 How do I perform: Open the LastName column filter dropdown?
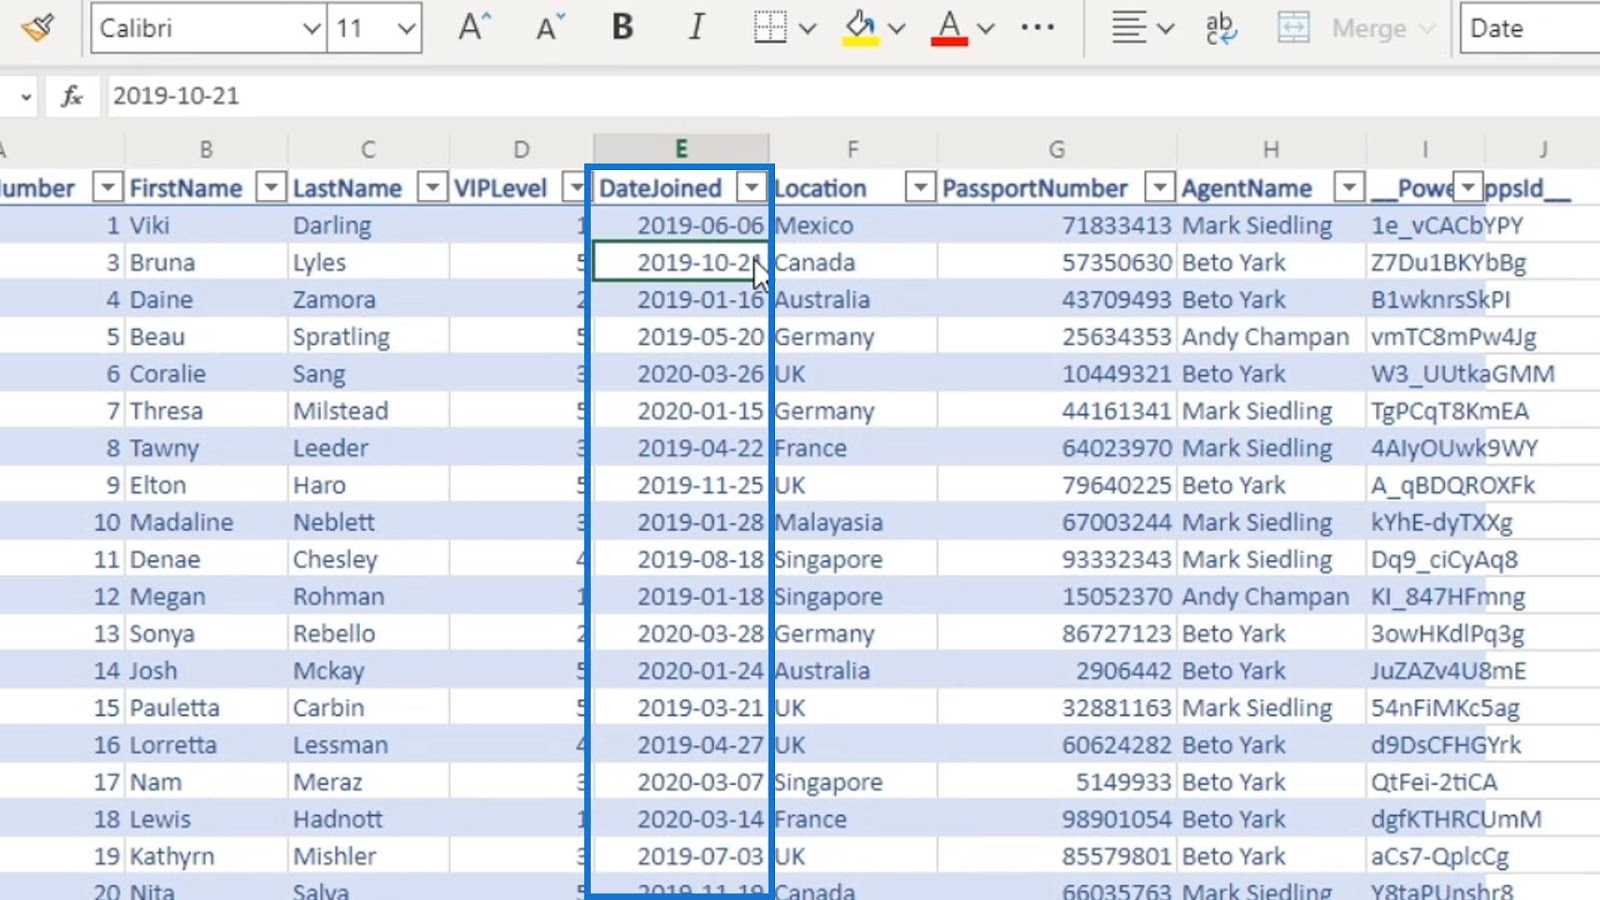click(431, 187)
